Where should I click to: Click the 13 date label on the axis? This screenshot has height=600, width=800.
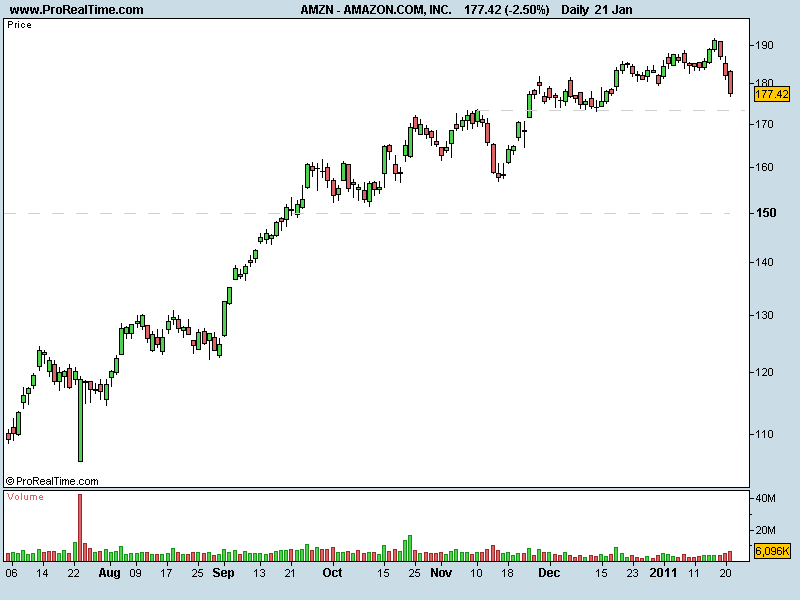click(259, 573)
